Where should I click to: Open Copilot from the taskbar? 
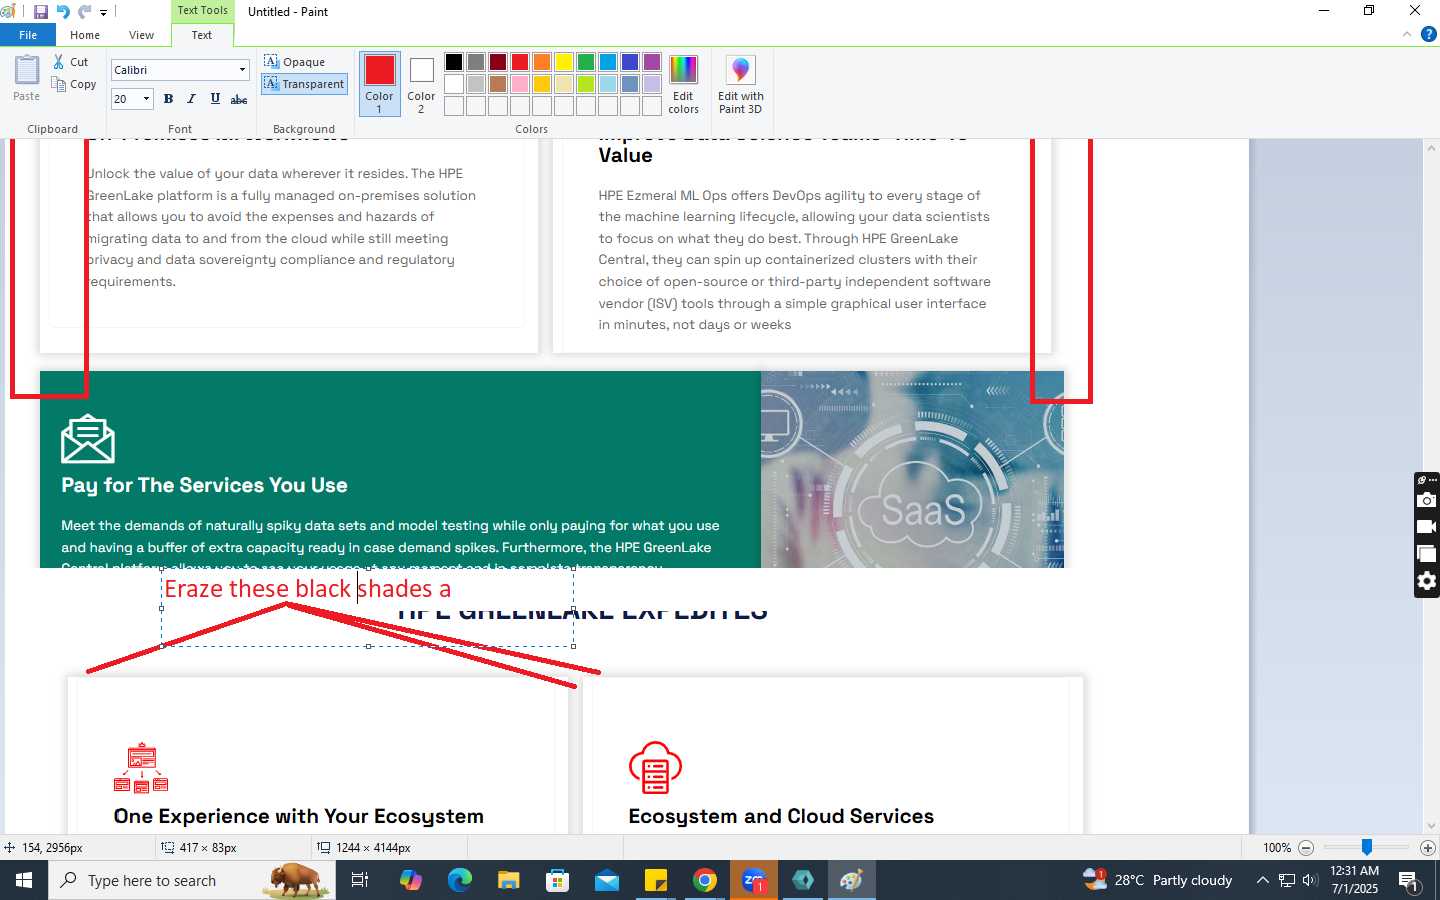coord(410,880)
